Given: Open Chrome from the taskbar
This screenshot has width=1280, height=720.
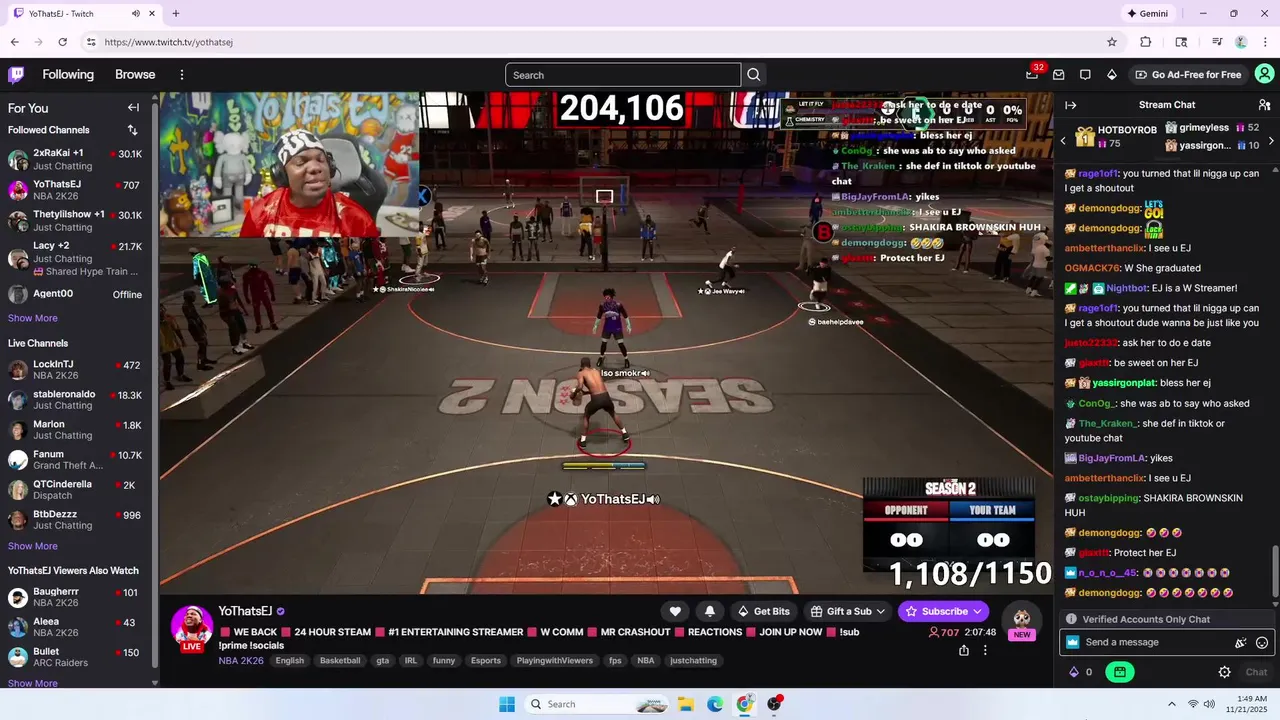Looking at the screenshot, I should click(745, 704).
